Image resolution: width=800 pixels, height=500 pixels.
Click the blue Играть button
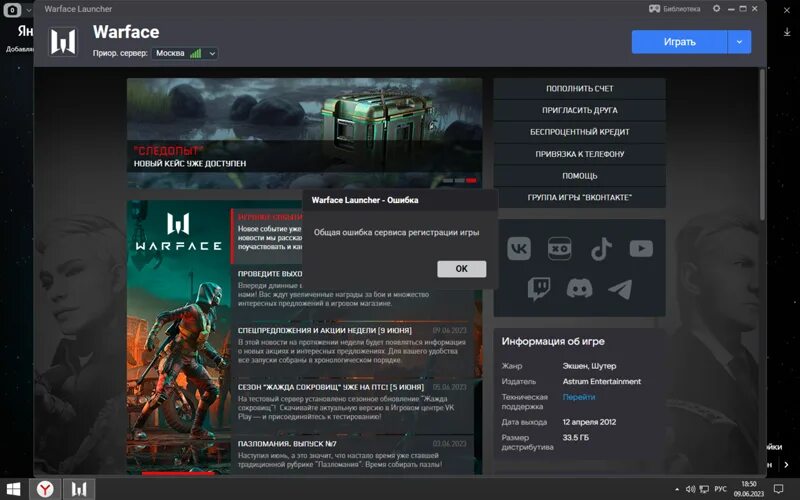[x=679, y=42]
